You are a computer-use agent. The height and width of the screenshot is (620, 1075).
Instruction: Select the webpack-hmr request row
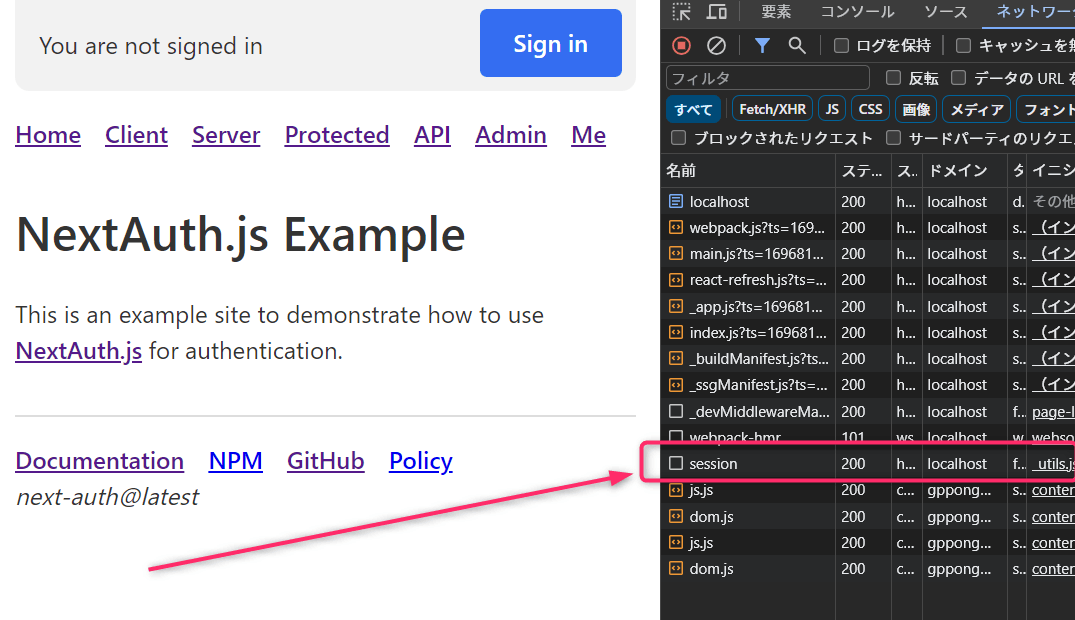click(868, 437)
